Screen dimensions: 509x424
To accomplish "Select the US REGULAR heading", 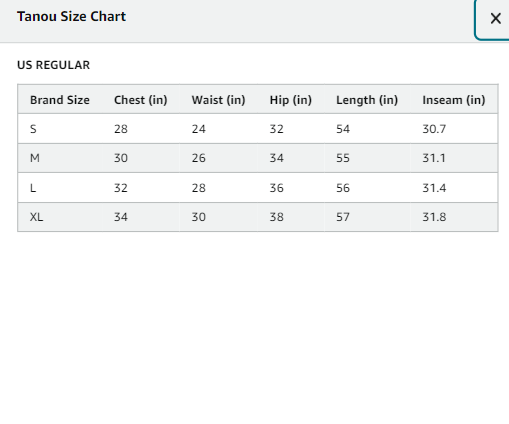I will (x=53, y=65).
